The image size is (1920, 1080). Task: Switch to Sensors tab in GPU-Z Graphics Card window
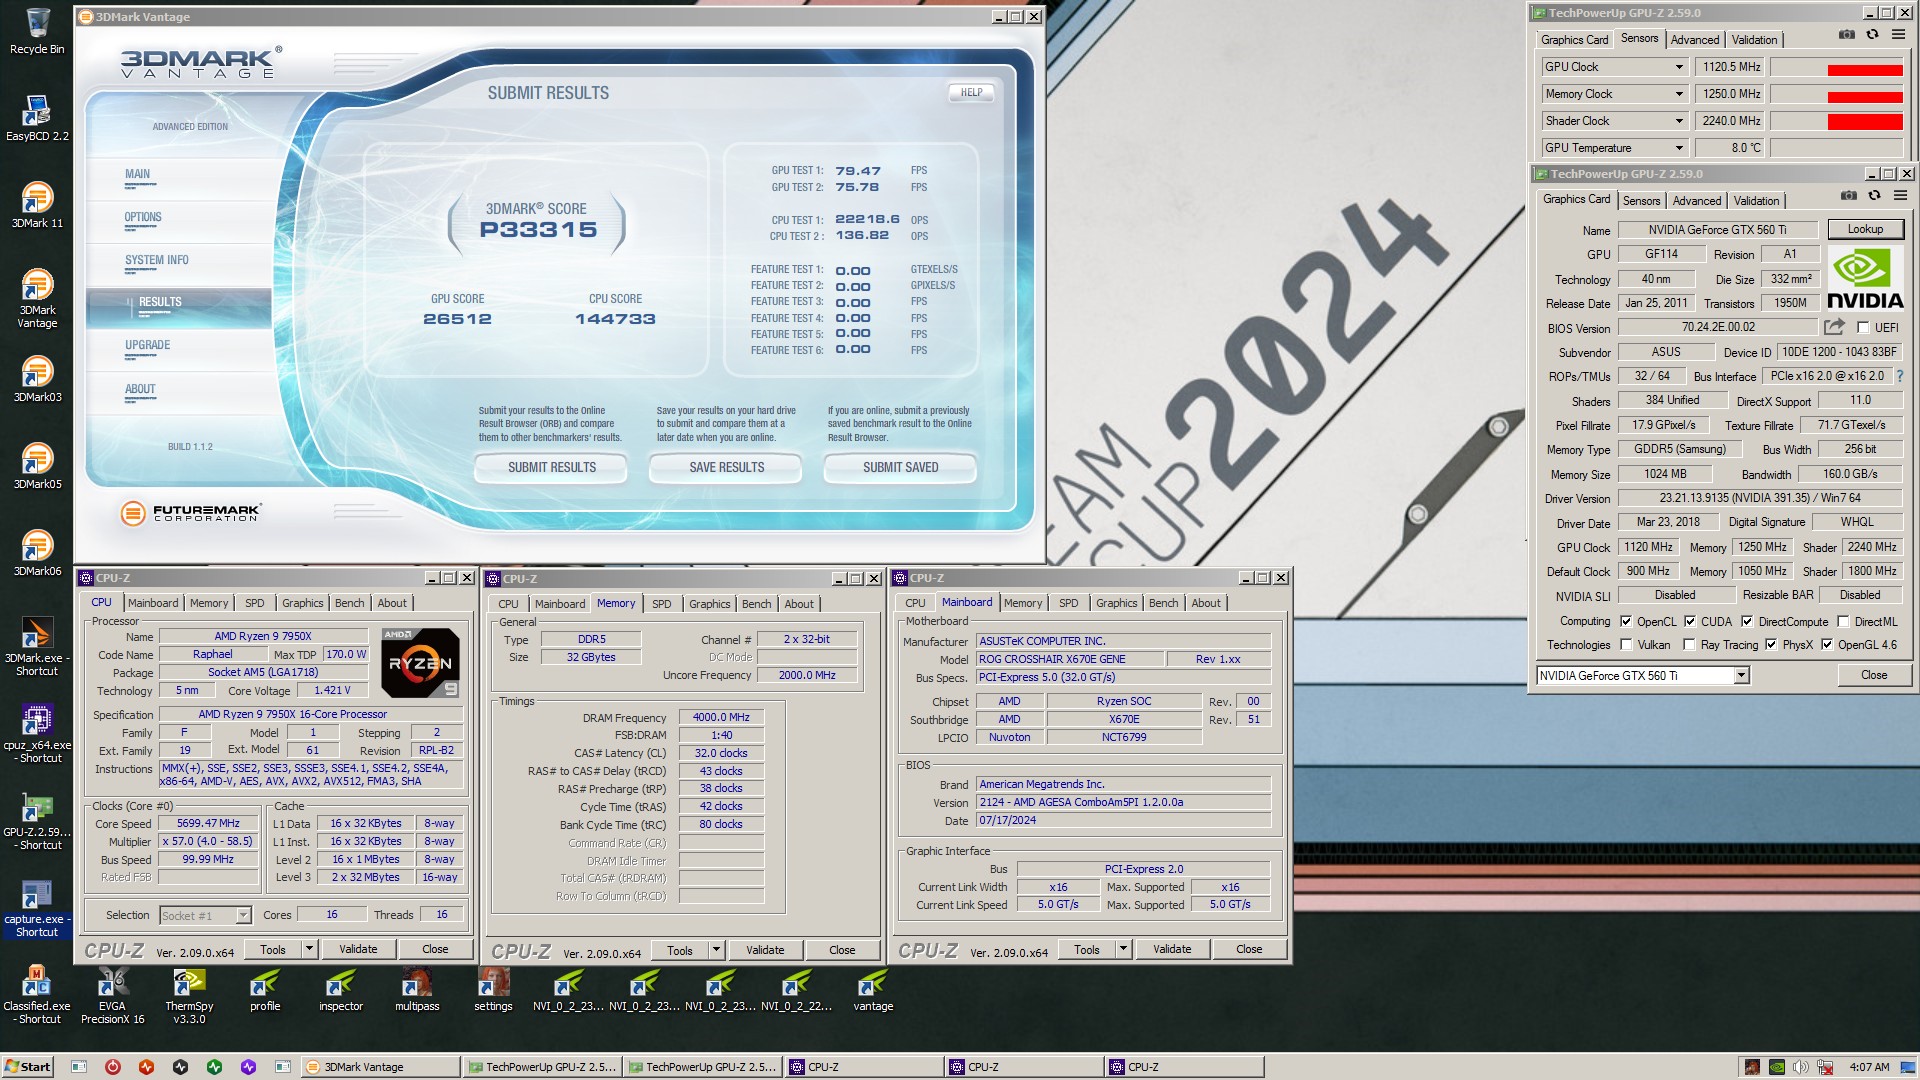pyautogui.click(x=1641, y=201)
